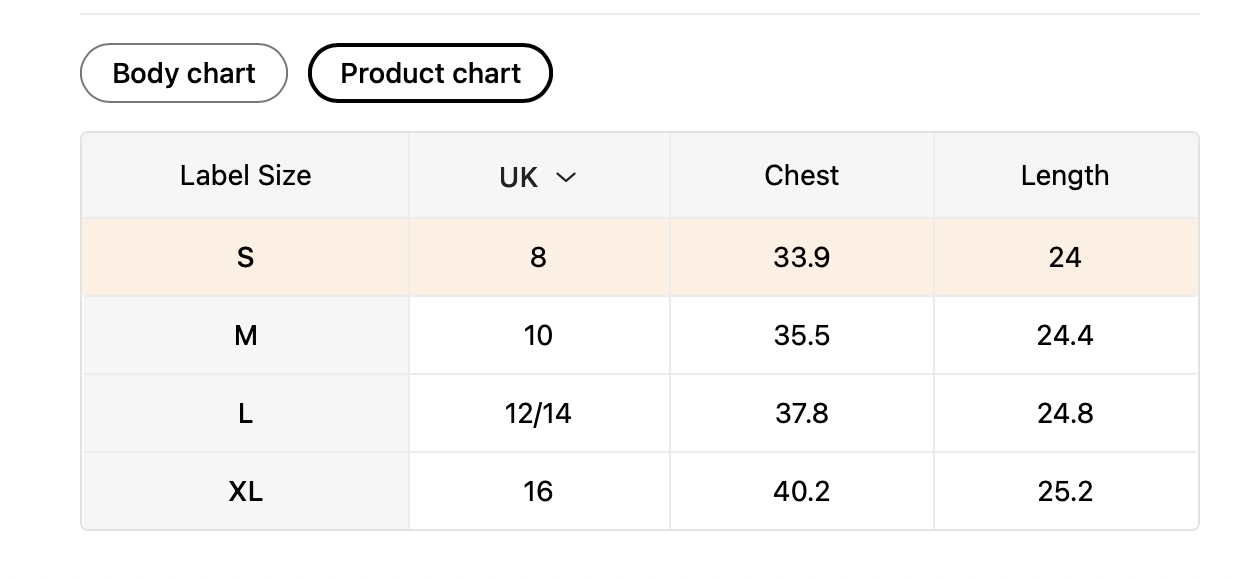Click the Length column header
Screen dimensions: 1252x578
1064,175
